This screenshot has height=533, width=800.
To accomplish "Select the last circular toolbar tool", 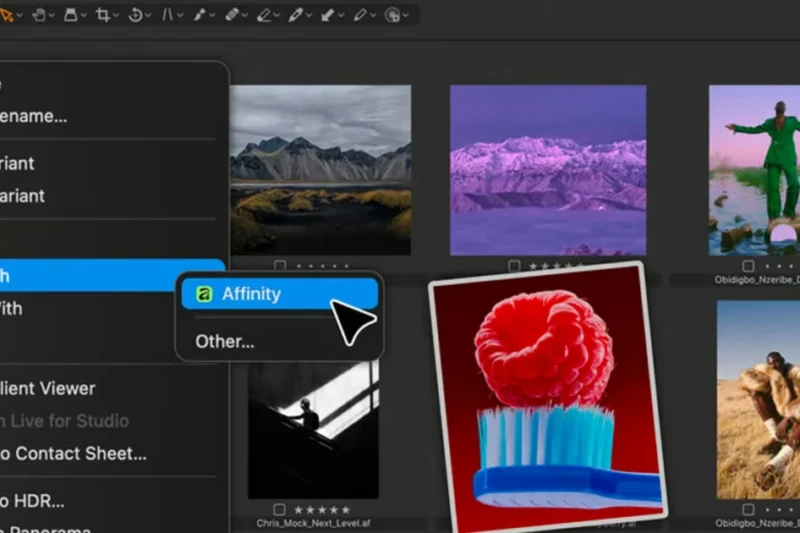I will pyautogui.click(x=392, y=15).
